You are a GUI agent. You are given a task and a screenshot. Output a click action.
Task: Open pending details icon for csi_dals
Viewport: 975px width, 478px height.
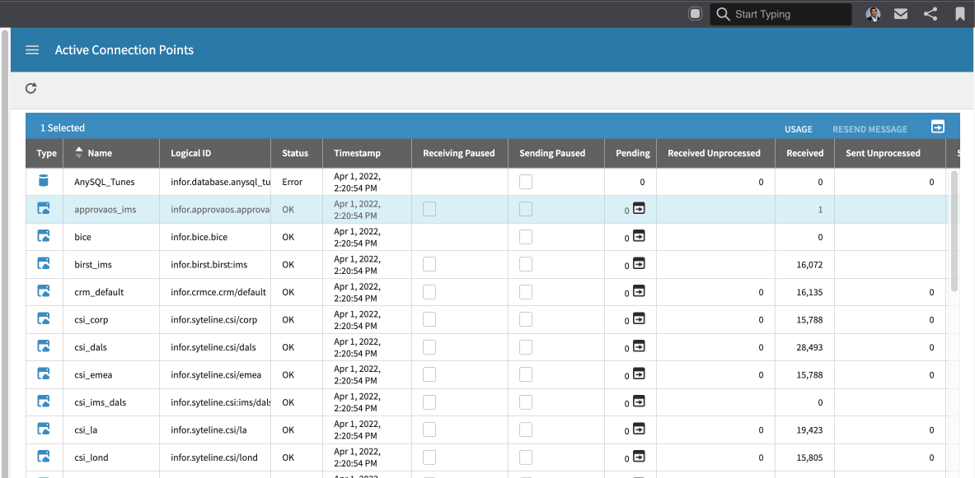639,346
